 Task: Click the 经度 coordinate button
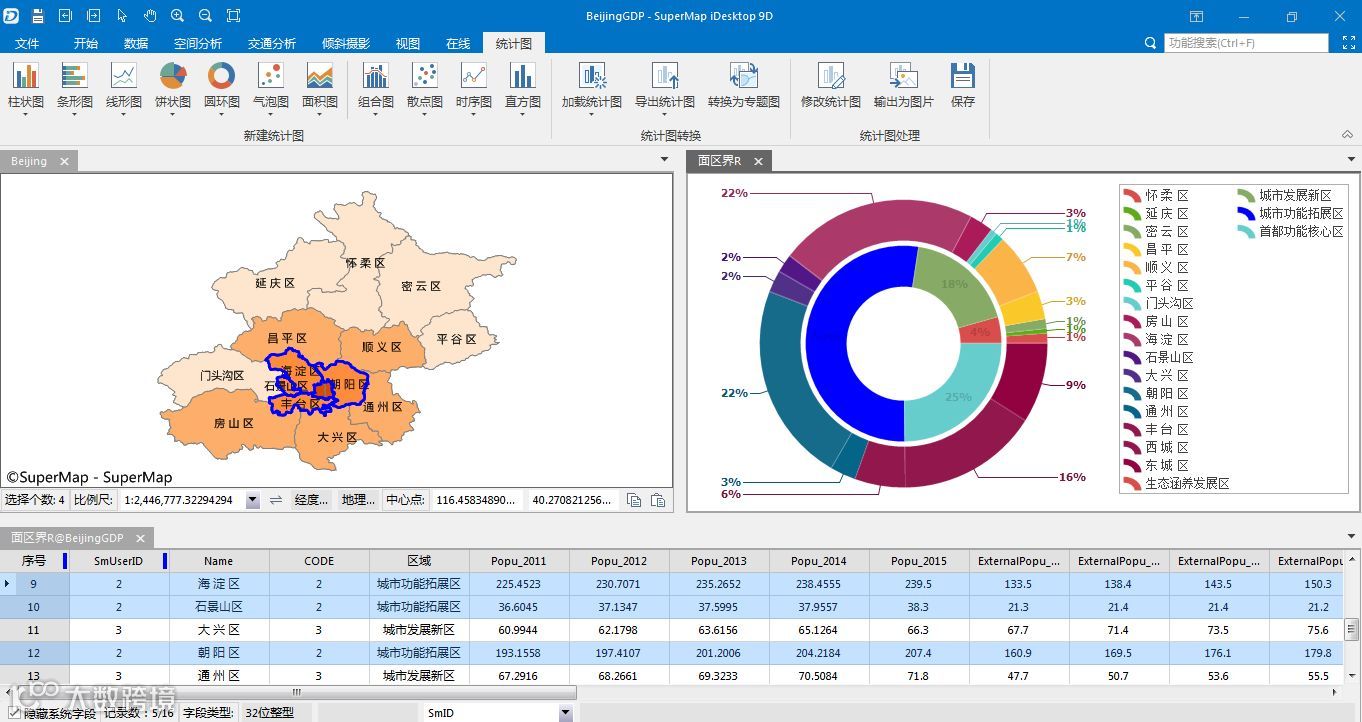pyautogui.click(x=312, y=500)
